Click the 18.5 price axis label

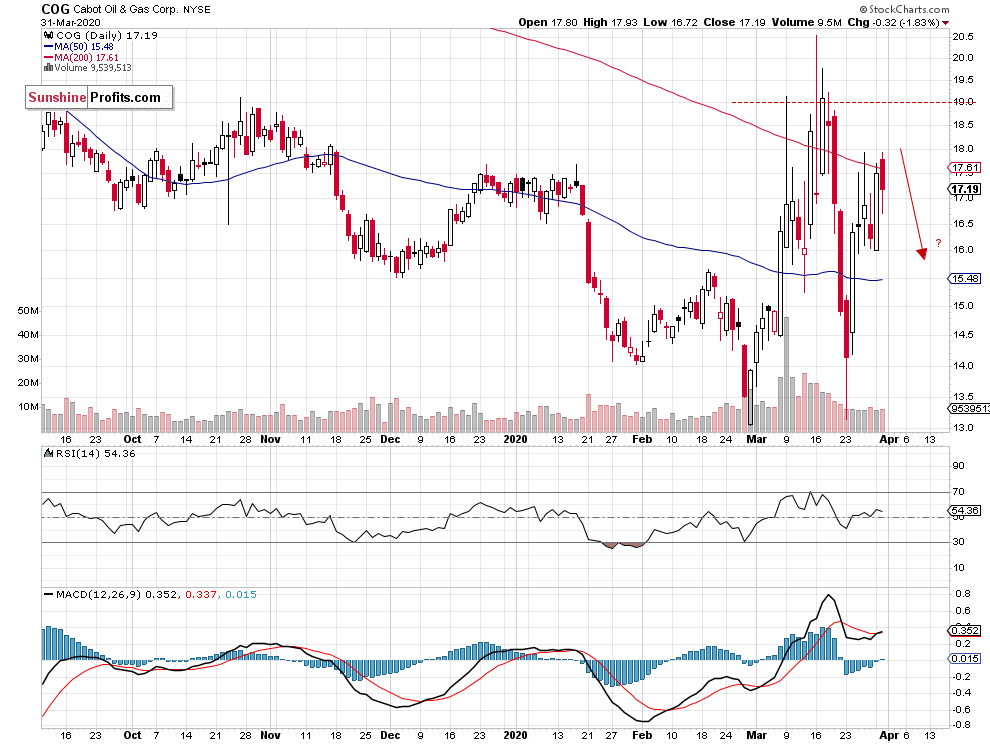click(x=963, y=125)
